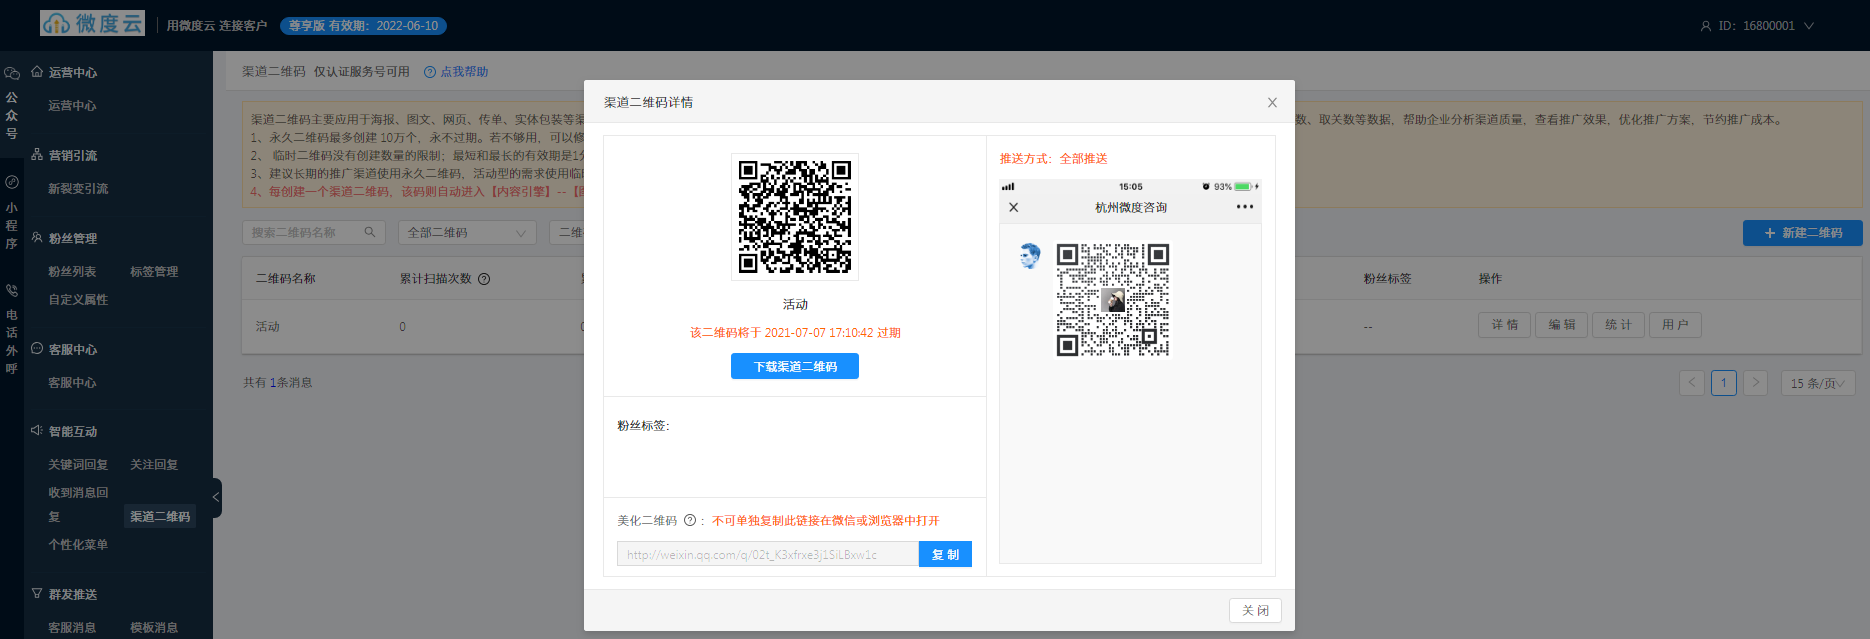Click the 杭州微度咨询 title in the phone preview
Viewport: 1870px width, 639px height.
pyautogui.click(x=1131, y=208)
